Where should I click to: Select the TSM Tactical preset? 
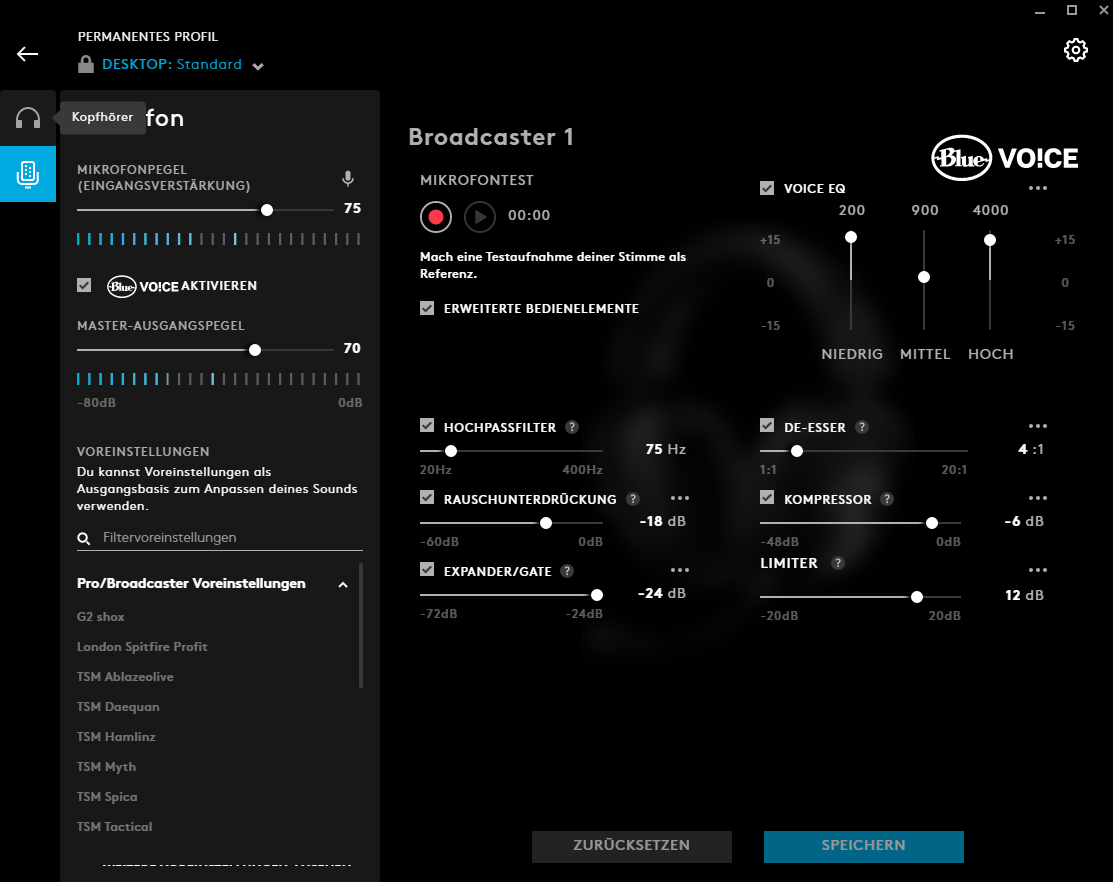coord(114,827)
